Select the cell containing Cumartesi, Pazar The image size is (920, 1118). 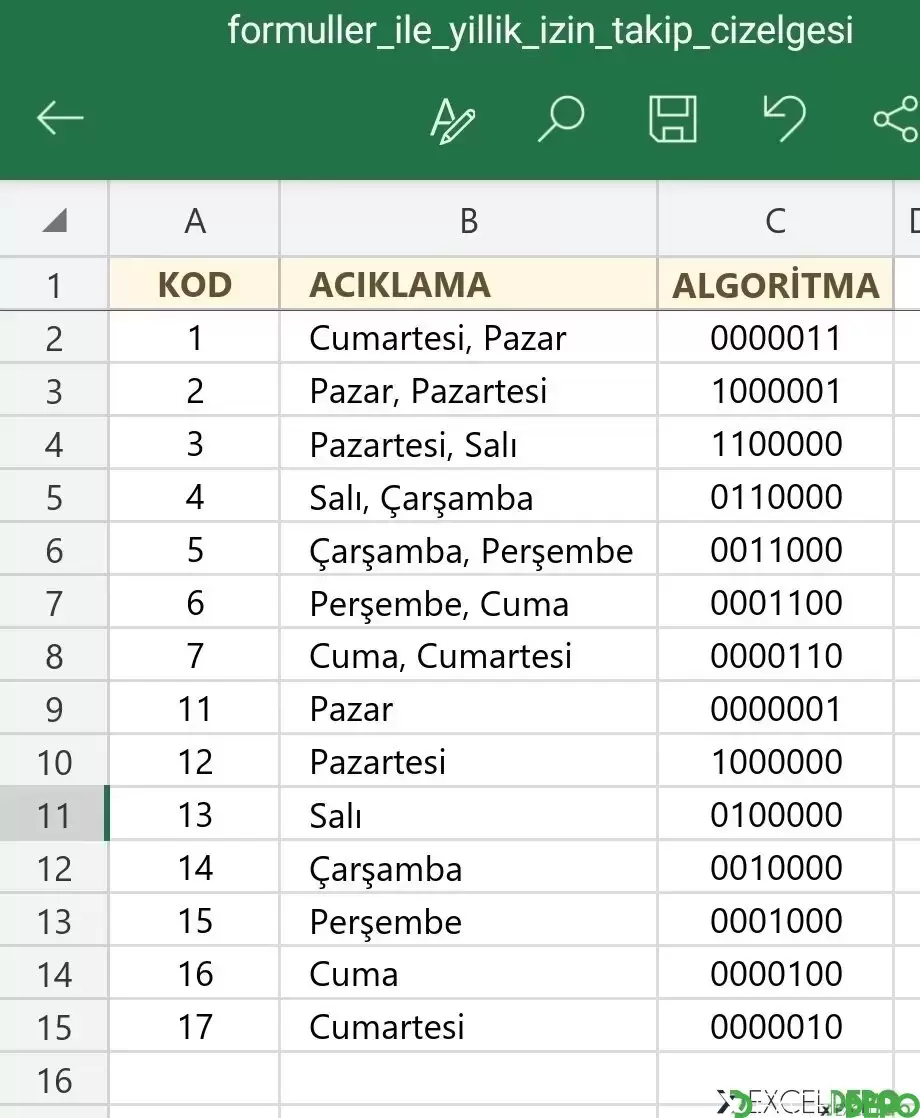tap(469, 337)
